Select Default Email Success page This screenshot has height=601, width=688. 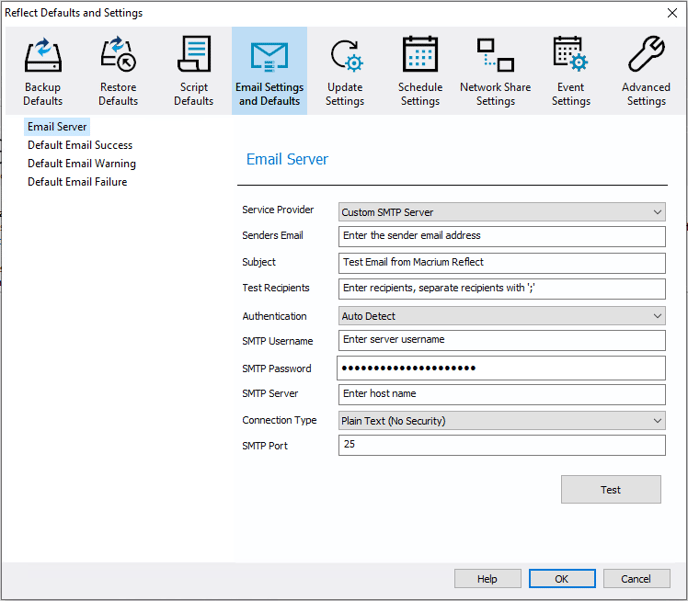tap(80, 145)
